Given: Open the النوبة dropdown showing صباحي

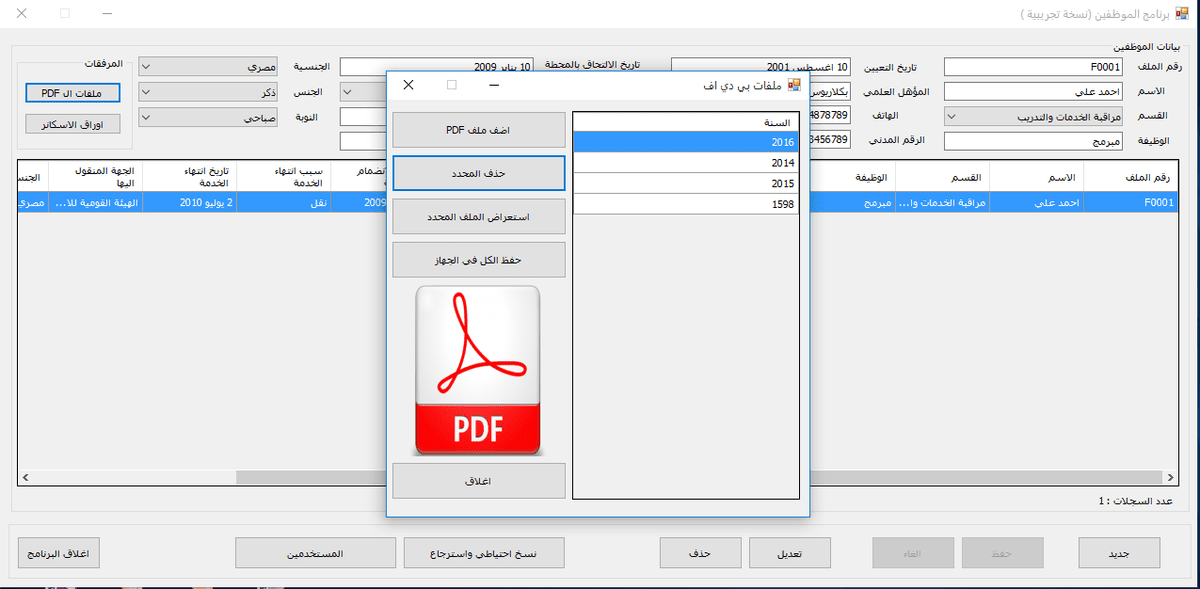Looking at the screenshot, I should (208, 117).
